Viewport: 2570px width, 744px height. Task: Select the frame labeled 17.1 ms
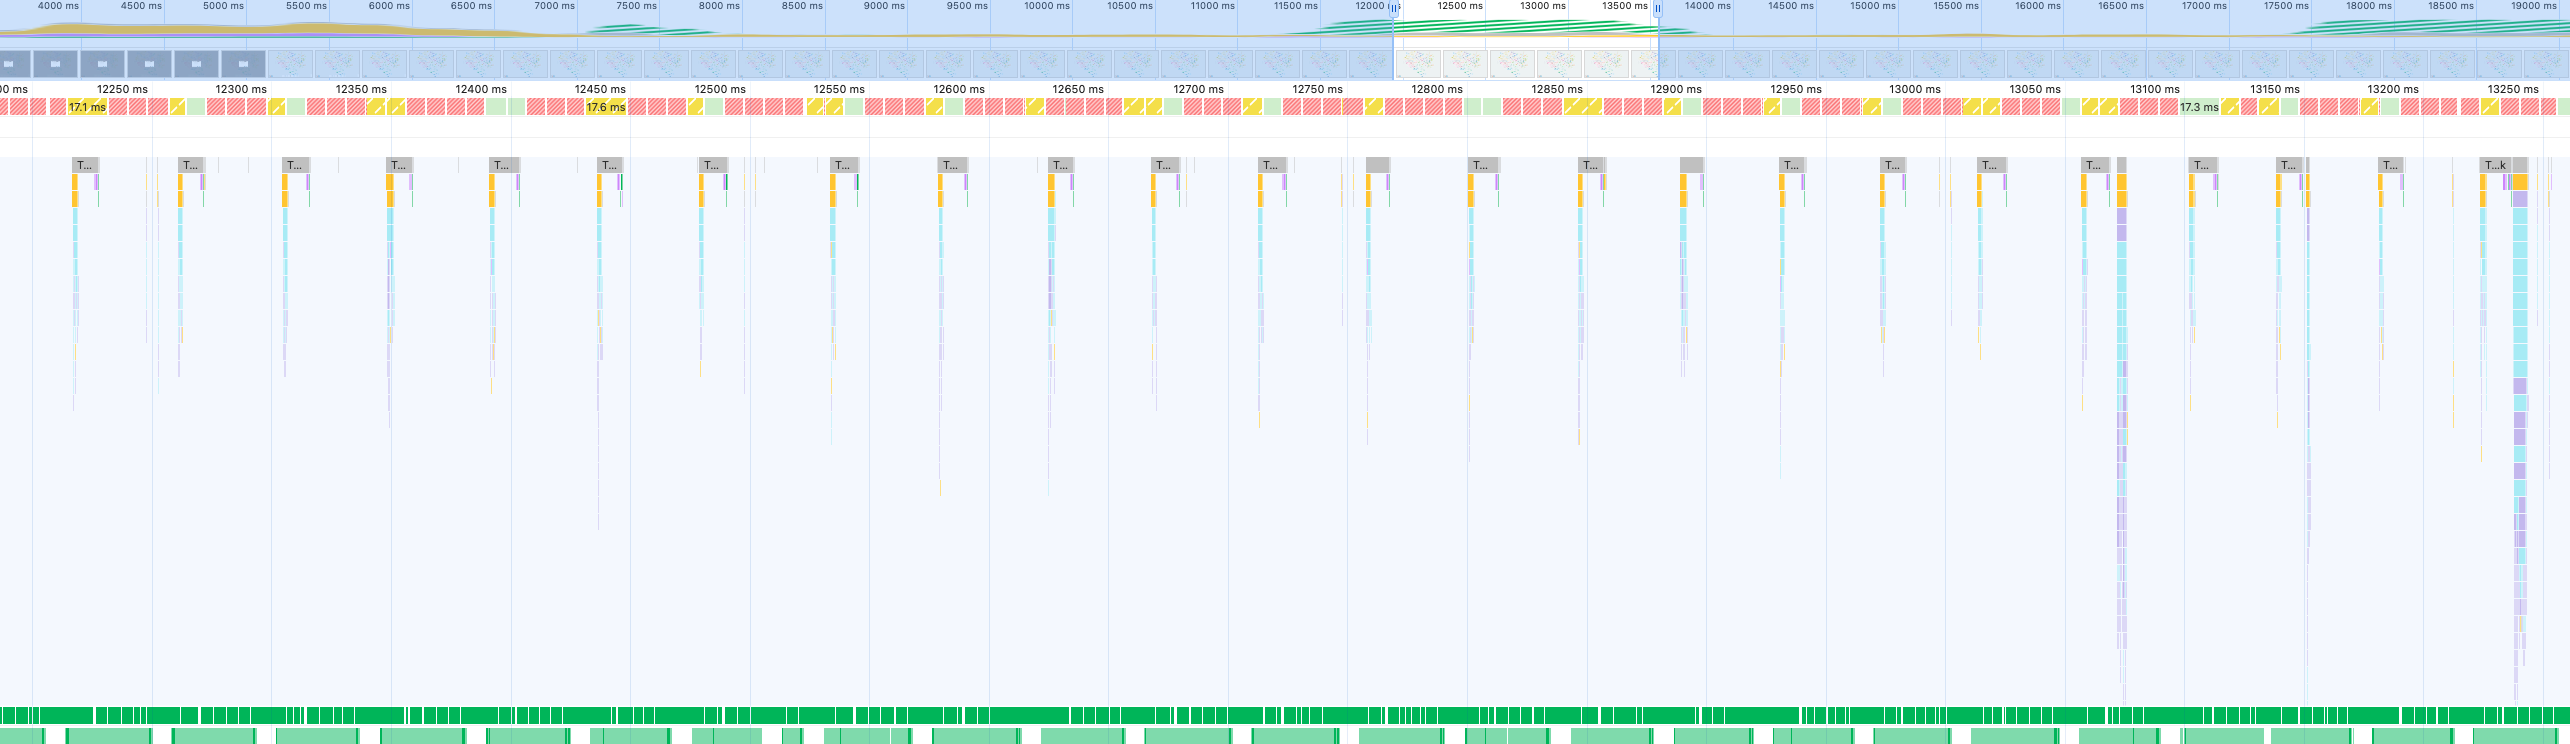[87, 107]
